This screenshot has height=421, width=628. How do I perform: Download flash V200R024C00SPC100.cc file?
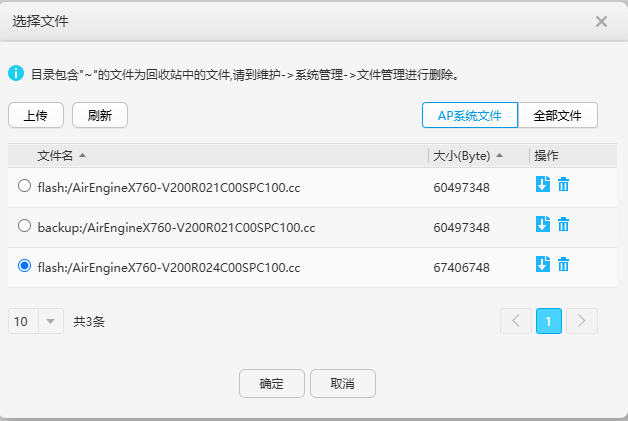pyautogui.click(x=542, y=264)
